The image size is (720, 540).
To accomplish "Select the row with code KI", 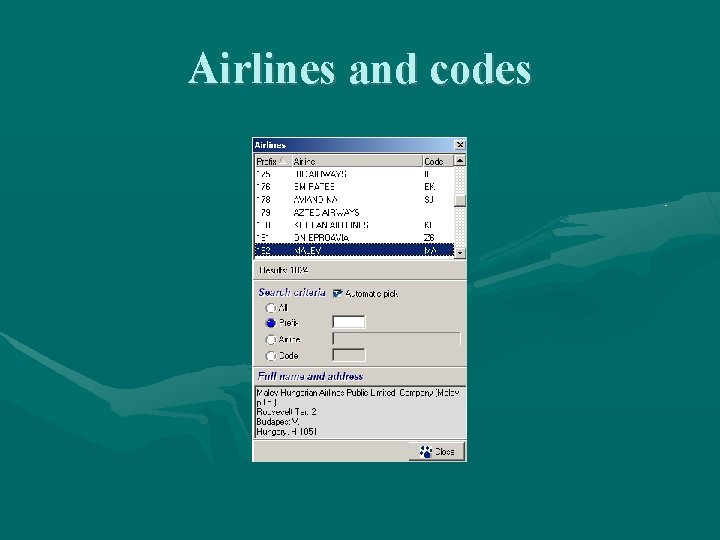I will [354, 225].
